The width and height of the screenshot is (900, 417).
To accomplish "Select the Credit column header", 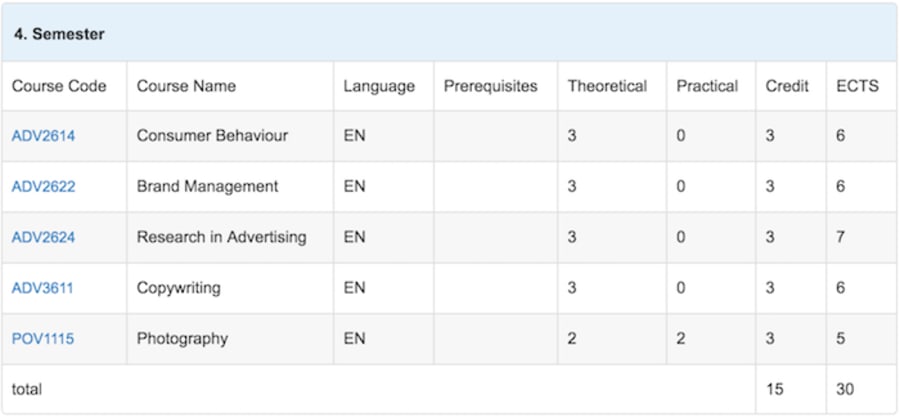I will (x=787, y=87).
